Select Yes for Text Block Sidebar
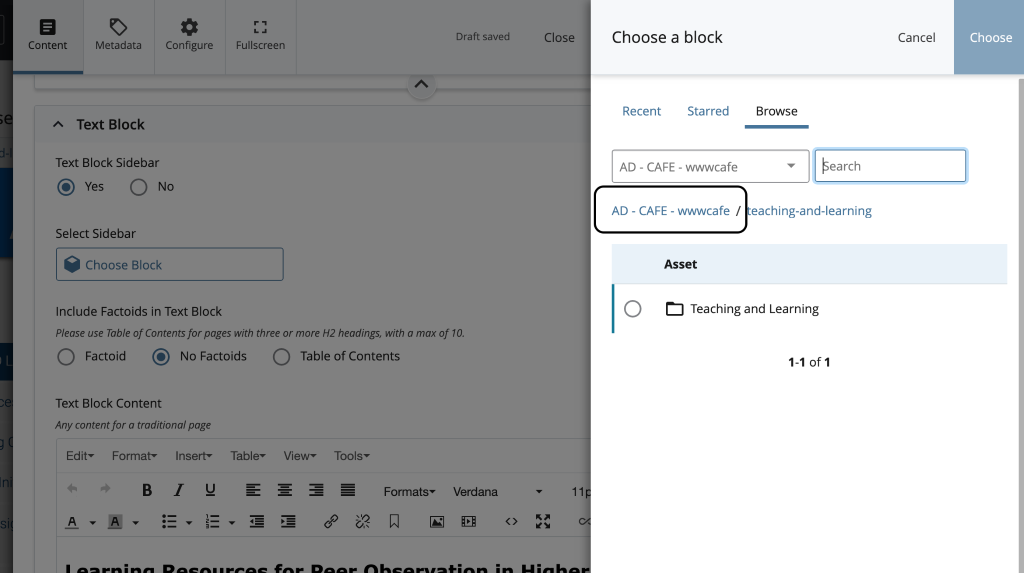 66,187
